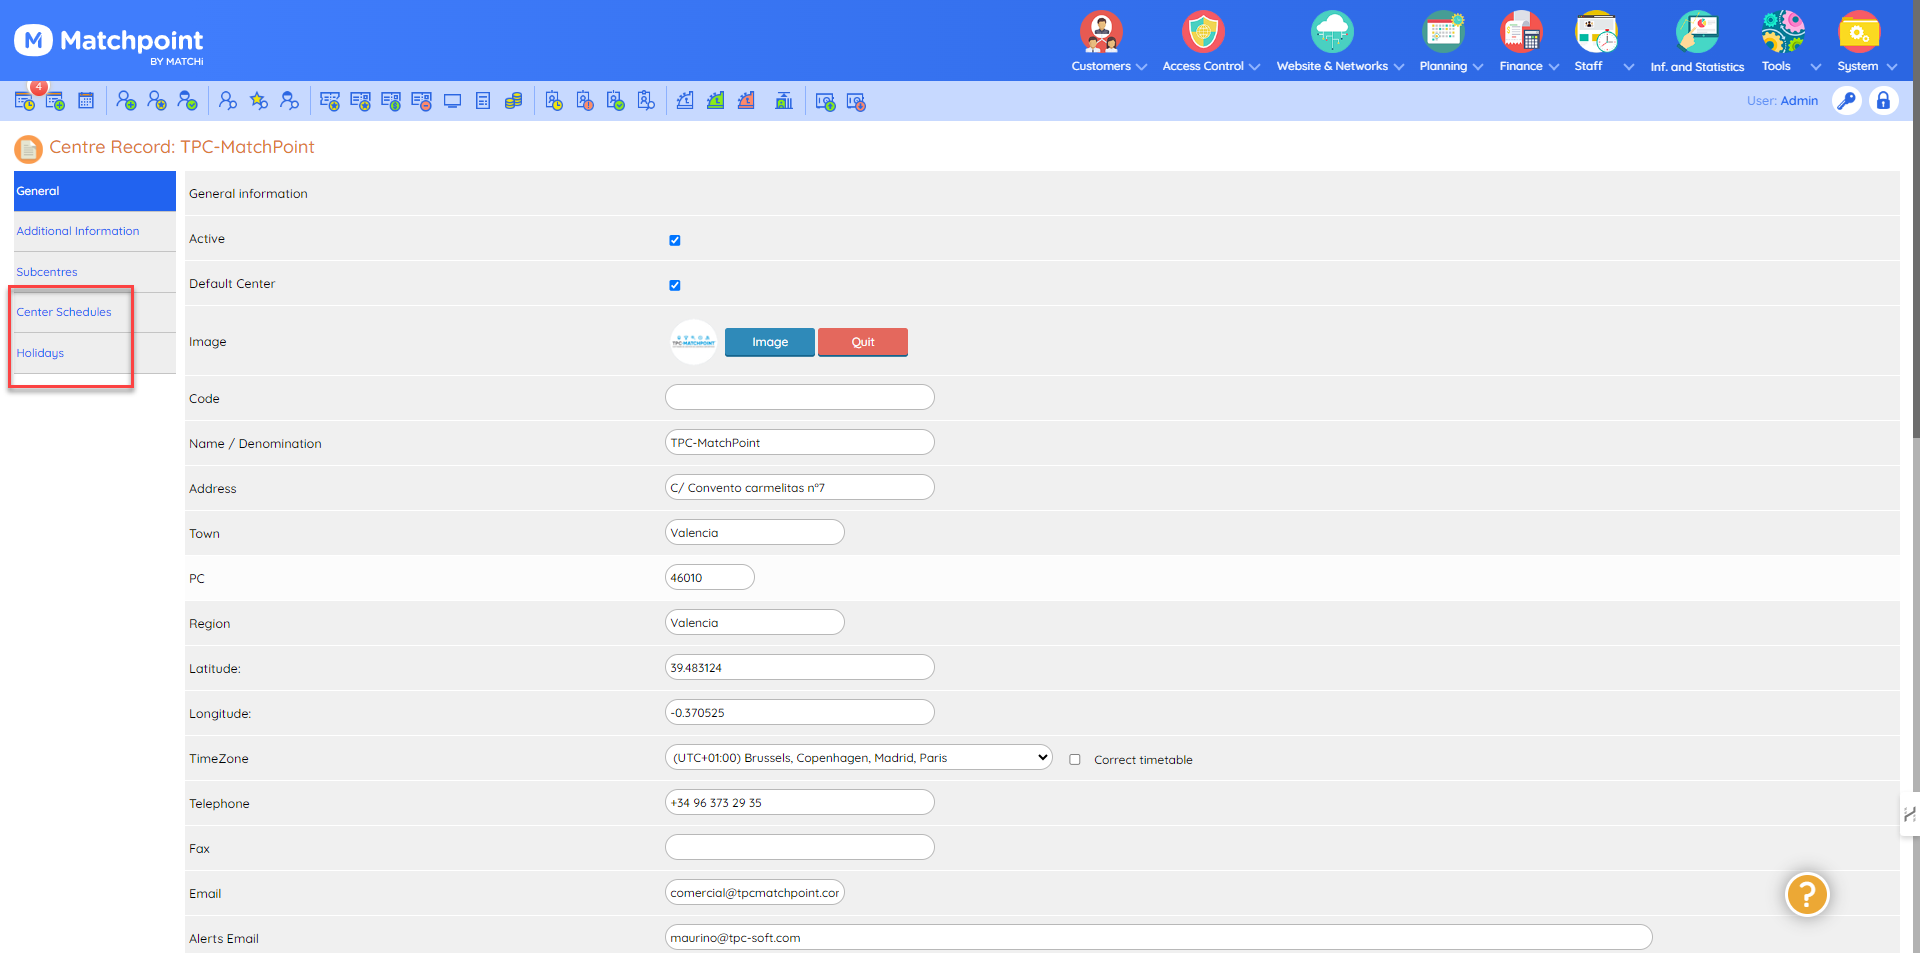Click the cash with green up-arrow icon
Screen dimensions: 1920x953
[825, 101]
